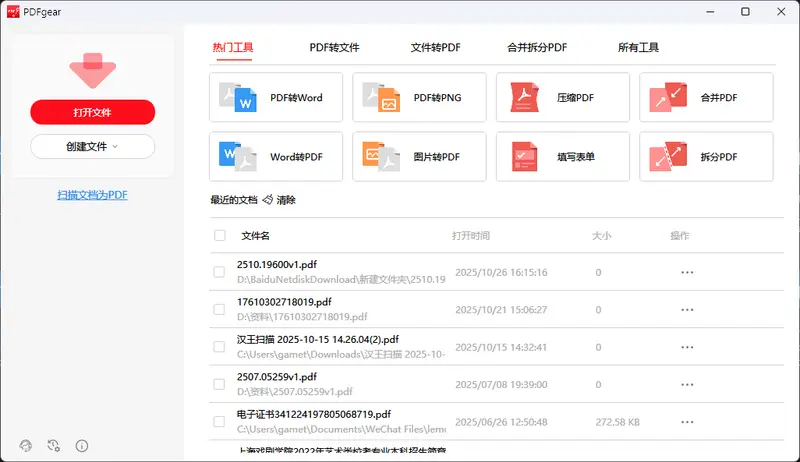
Task: Click the PDFgear logo in title bar
Action: (x=13, y=11)
